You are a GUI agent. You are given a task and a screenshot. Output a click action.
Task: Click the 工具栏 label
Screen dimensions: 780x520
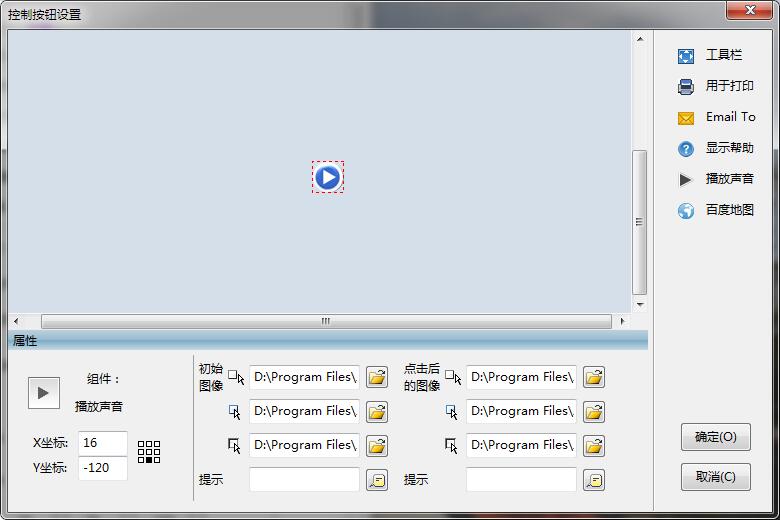(x=724, y=55)
